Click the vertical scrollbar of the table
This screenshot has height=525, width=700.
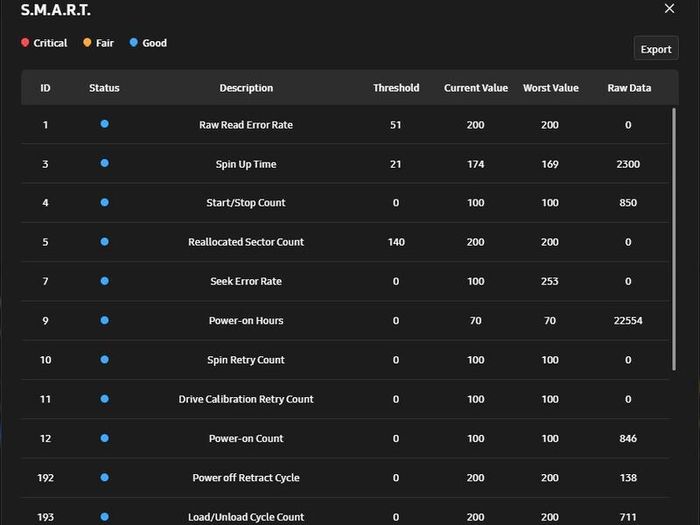point(674,239)
